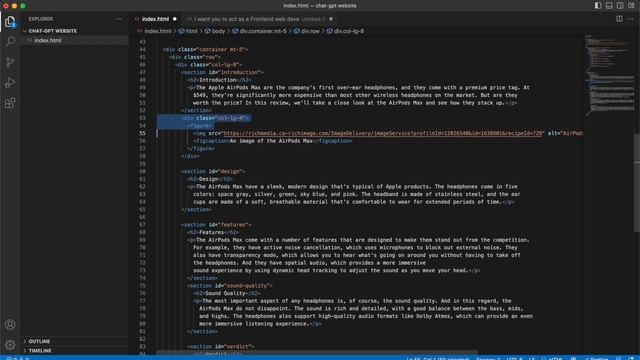Toggle the secondary sidebar layout icon
640x360 pixels.
(620, 6)
